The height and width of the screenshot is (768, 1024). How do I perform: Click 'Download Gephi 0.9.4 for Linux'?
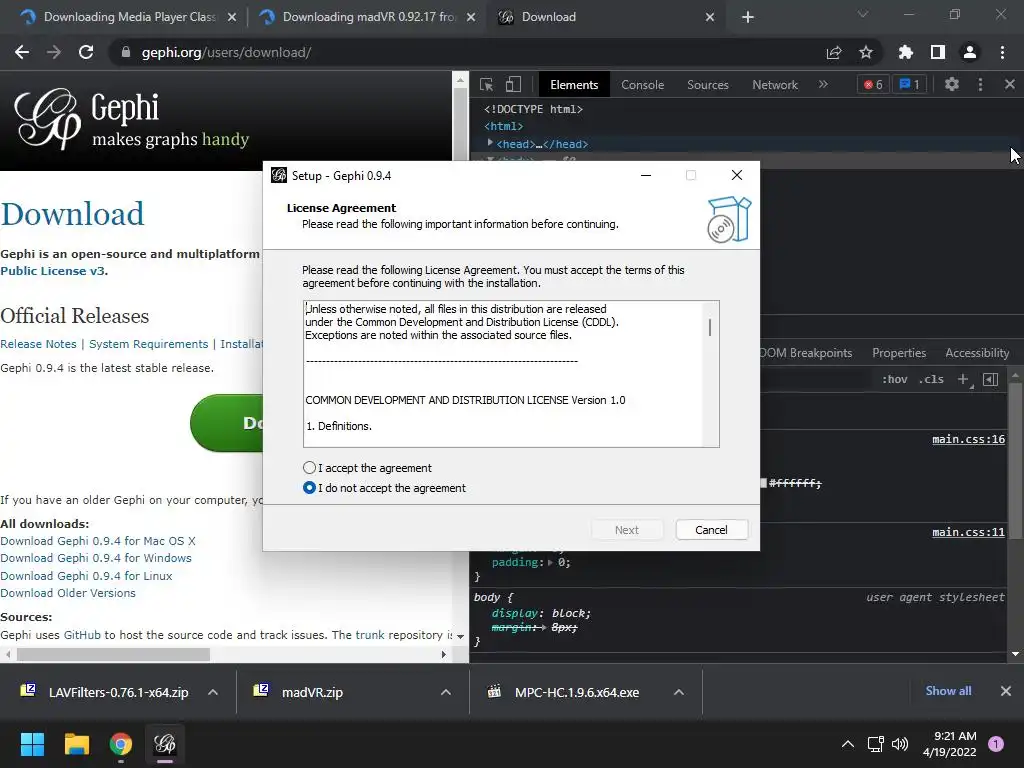point(86,575)
